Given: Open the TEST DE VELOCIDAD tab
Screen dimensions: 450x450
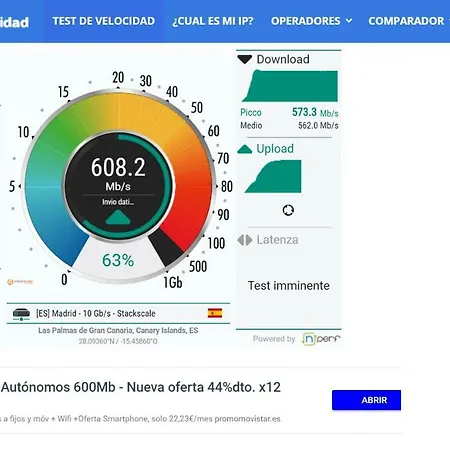Looking at the screenshot, I should (104, 21).
